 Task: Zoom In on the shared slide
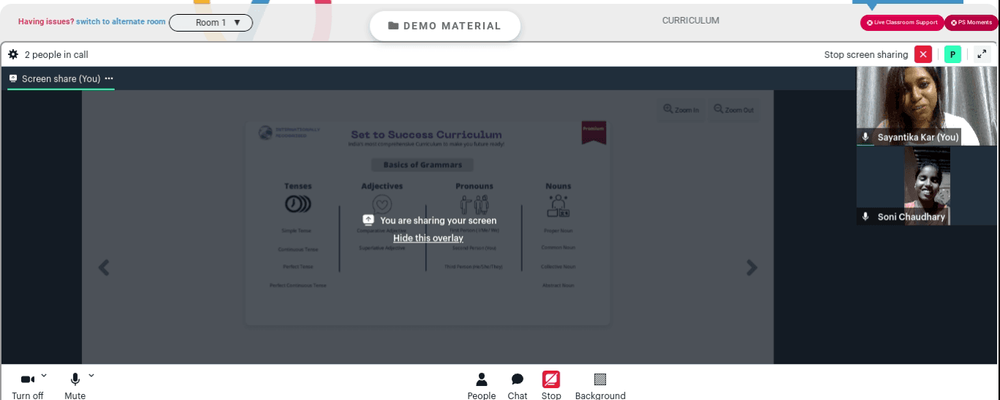681,110
